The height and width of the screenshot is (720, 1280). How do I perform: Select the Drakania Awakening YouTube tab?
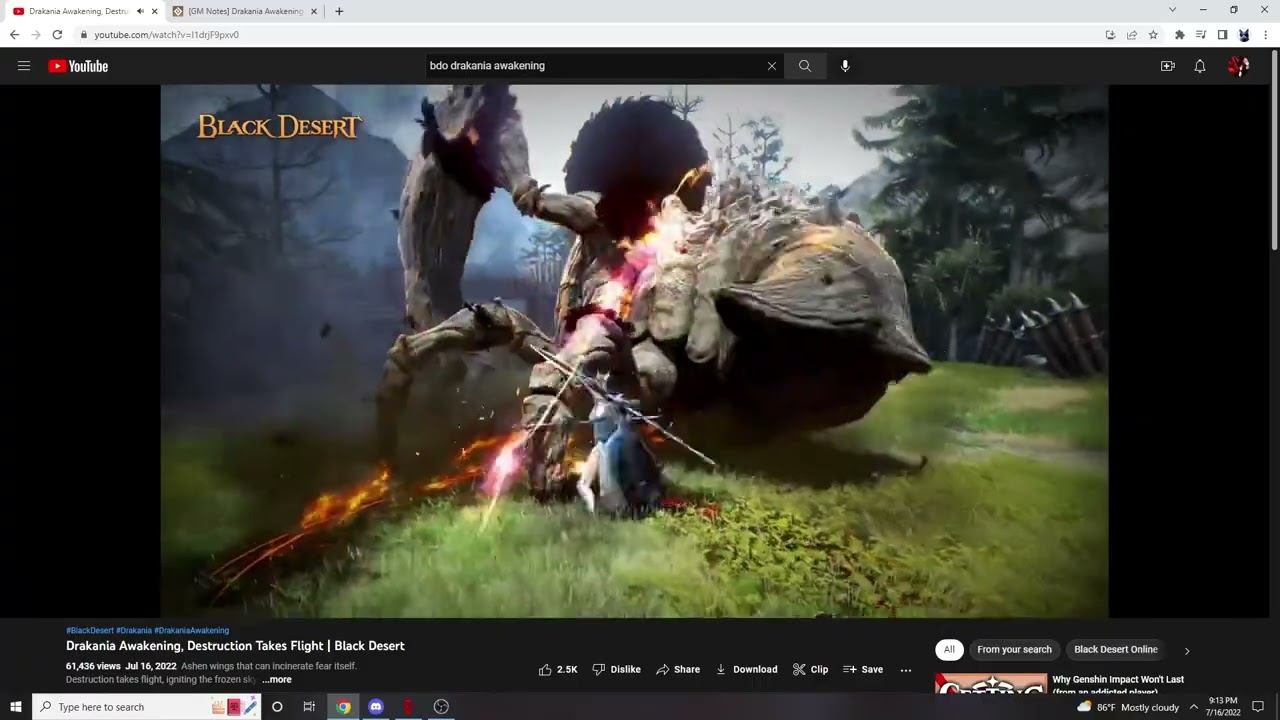tap(78, 11)
